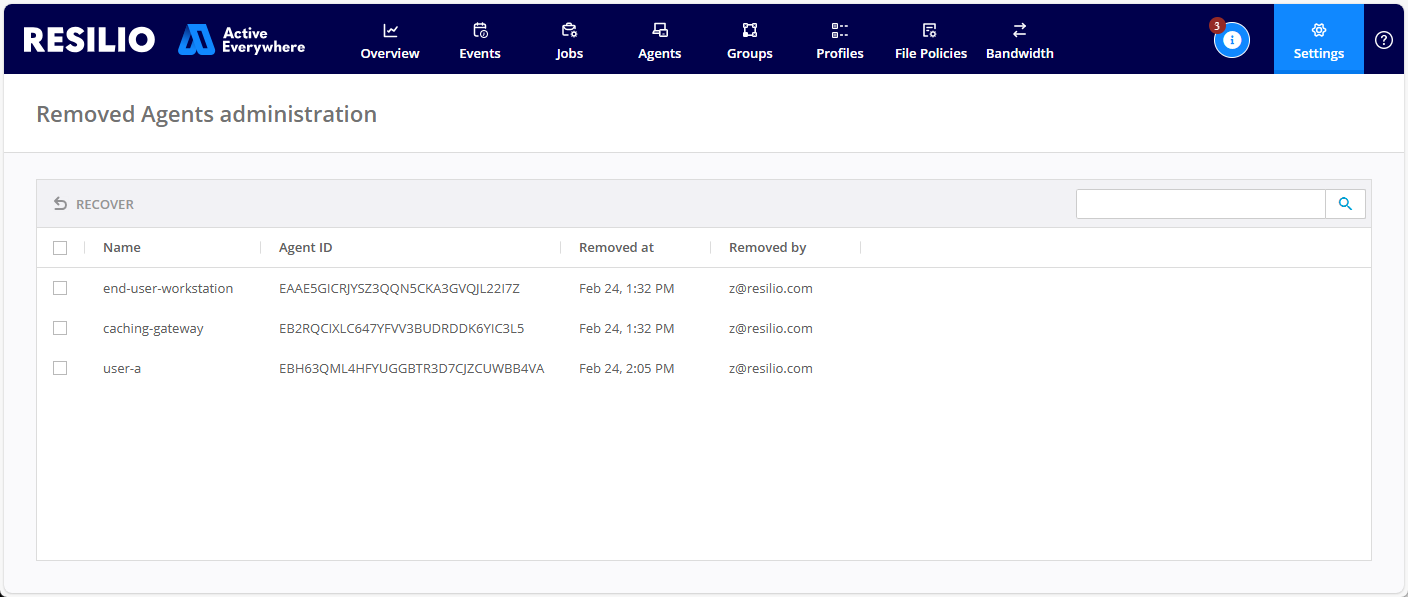Viewport: 1408px width, 597px height.
Task: Go to the Events section
Action: (480, 41)
